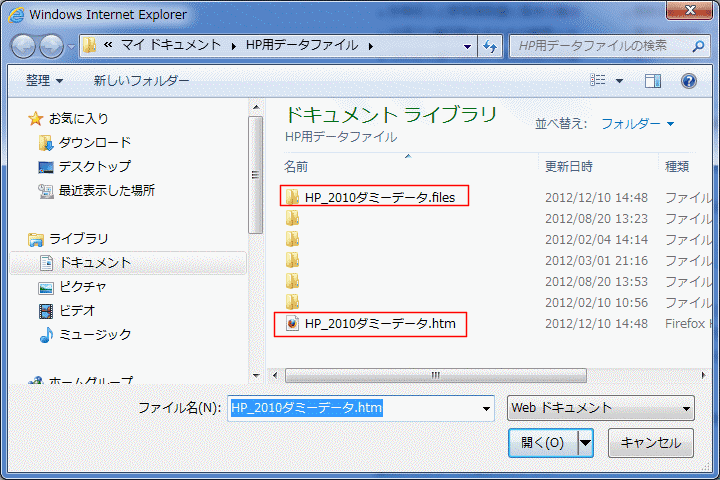The height and width of the screenshot is (480, 720).
Task: Click the navigation pane scroll down arrow
Action: [x=256, y=376]
